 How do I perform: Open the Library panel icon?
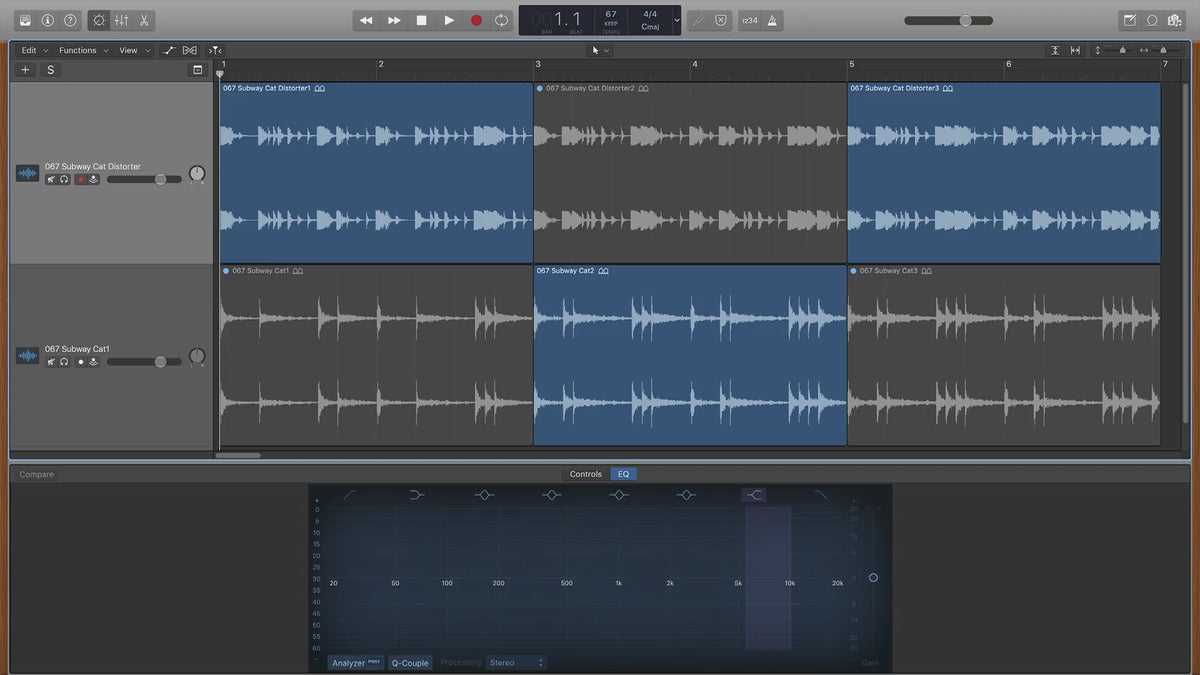25,20
